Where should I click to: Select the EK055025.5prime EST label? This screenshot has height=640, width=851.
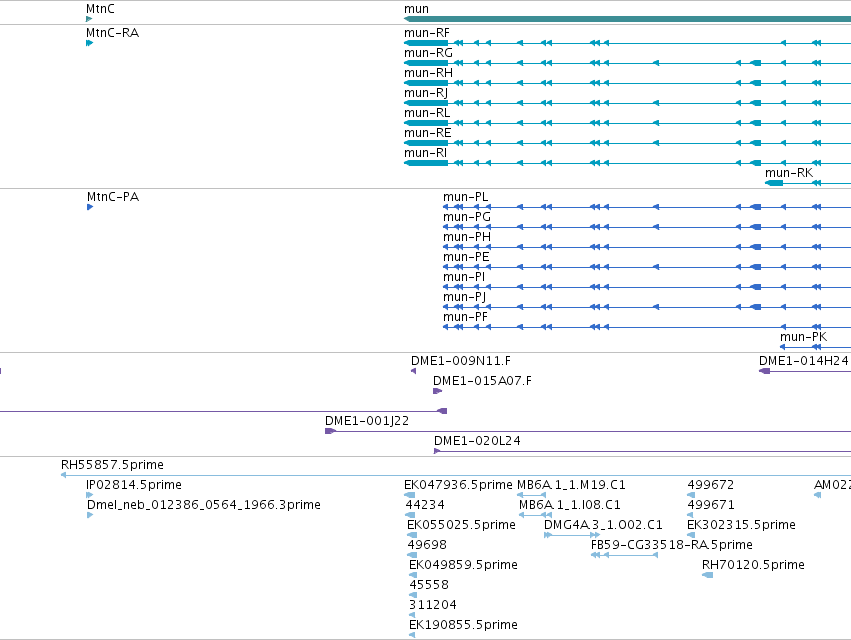[461, 525]
